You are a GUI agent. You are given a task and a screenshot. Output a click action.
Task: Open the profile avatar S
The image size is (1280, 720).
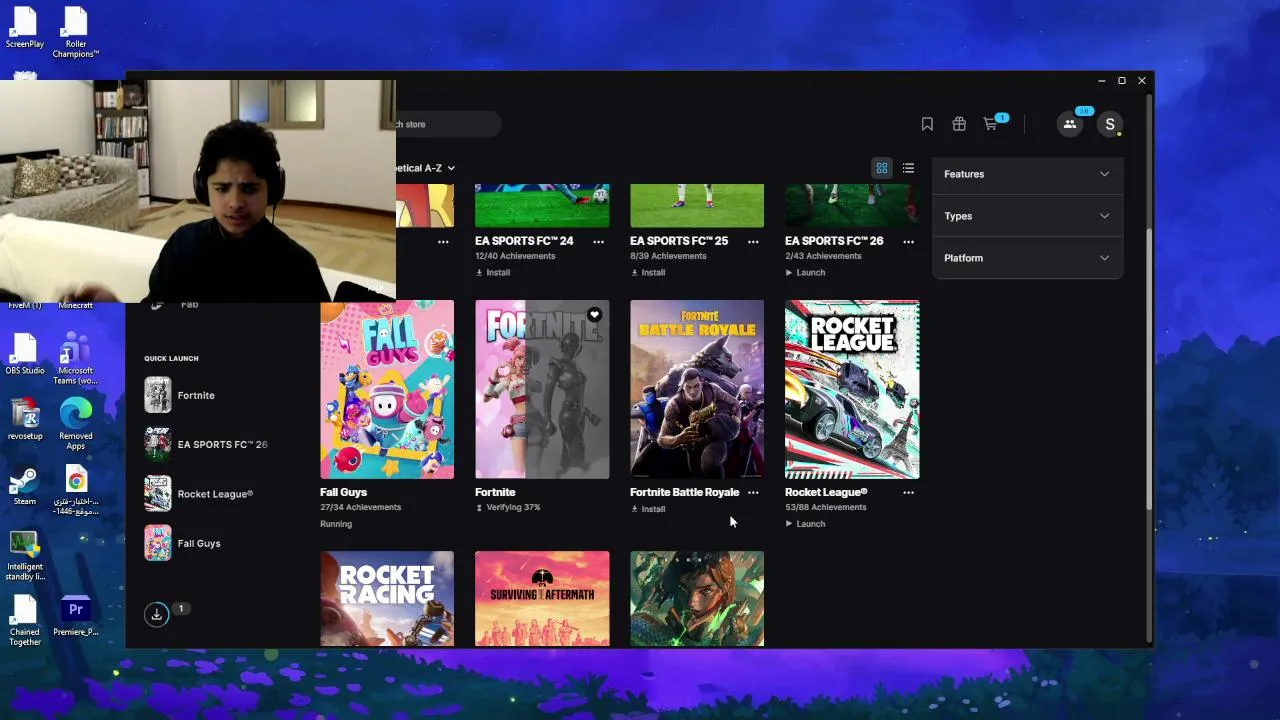click(x=1110, y=124)
